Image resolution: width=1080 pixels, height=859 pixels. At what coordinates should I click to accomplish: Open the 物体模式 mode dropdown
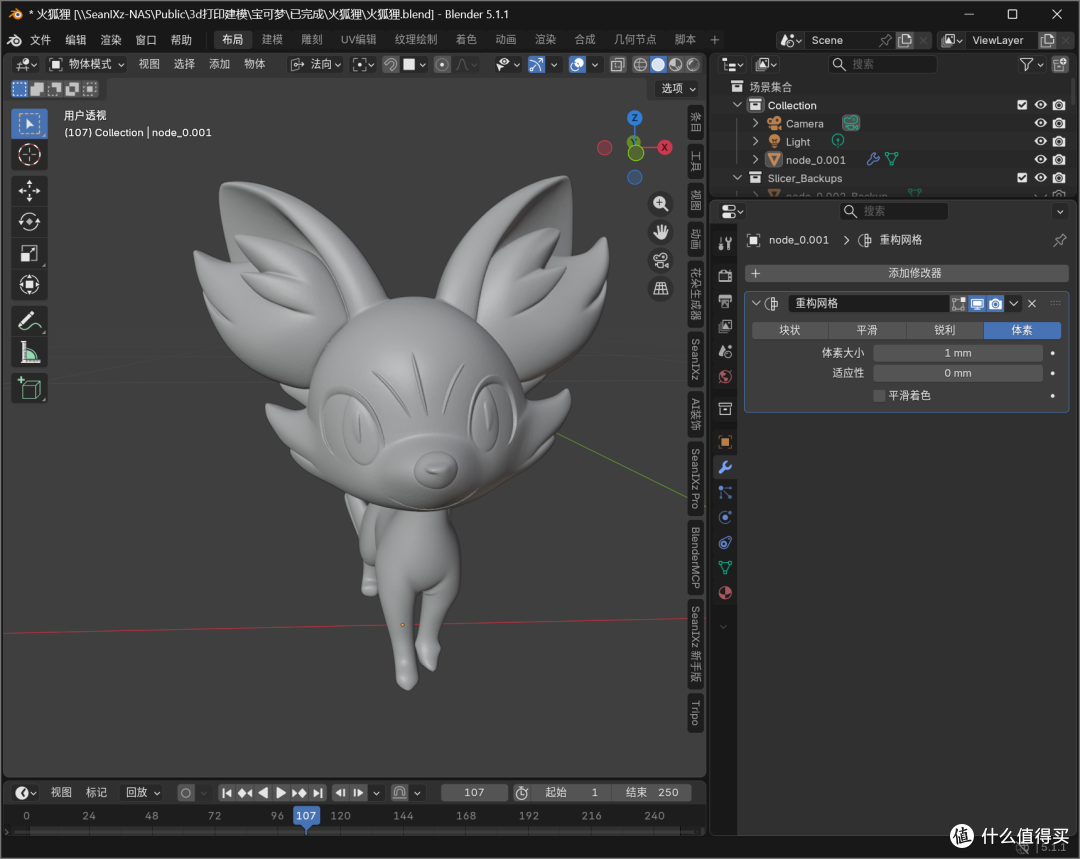pyautogui.click(x=87, y=64)
